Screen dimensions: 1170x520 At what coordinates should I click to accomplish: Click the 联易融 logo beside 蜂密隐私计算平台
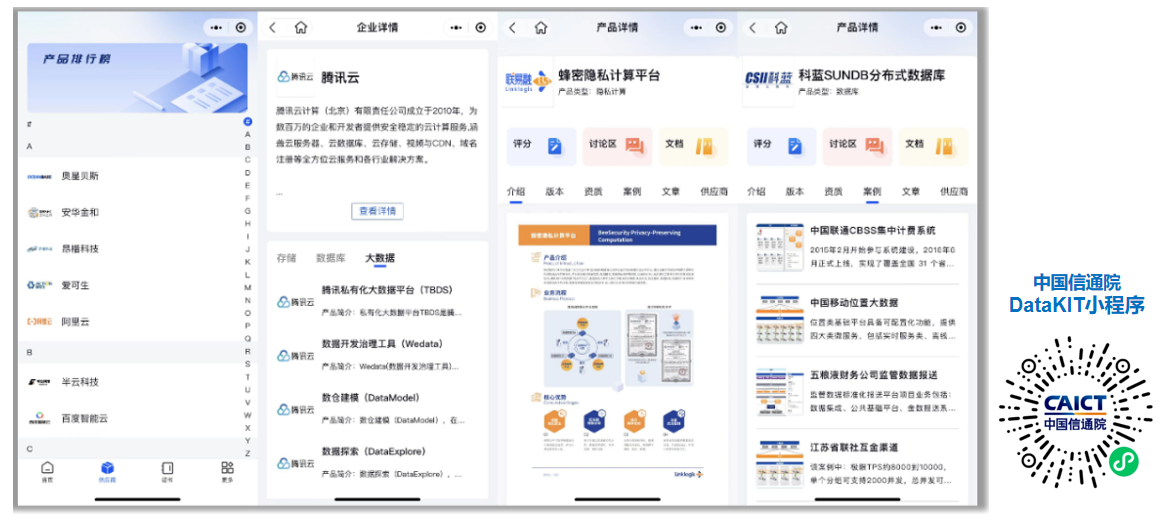tap(528, 81)
